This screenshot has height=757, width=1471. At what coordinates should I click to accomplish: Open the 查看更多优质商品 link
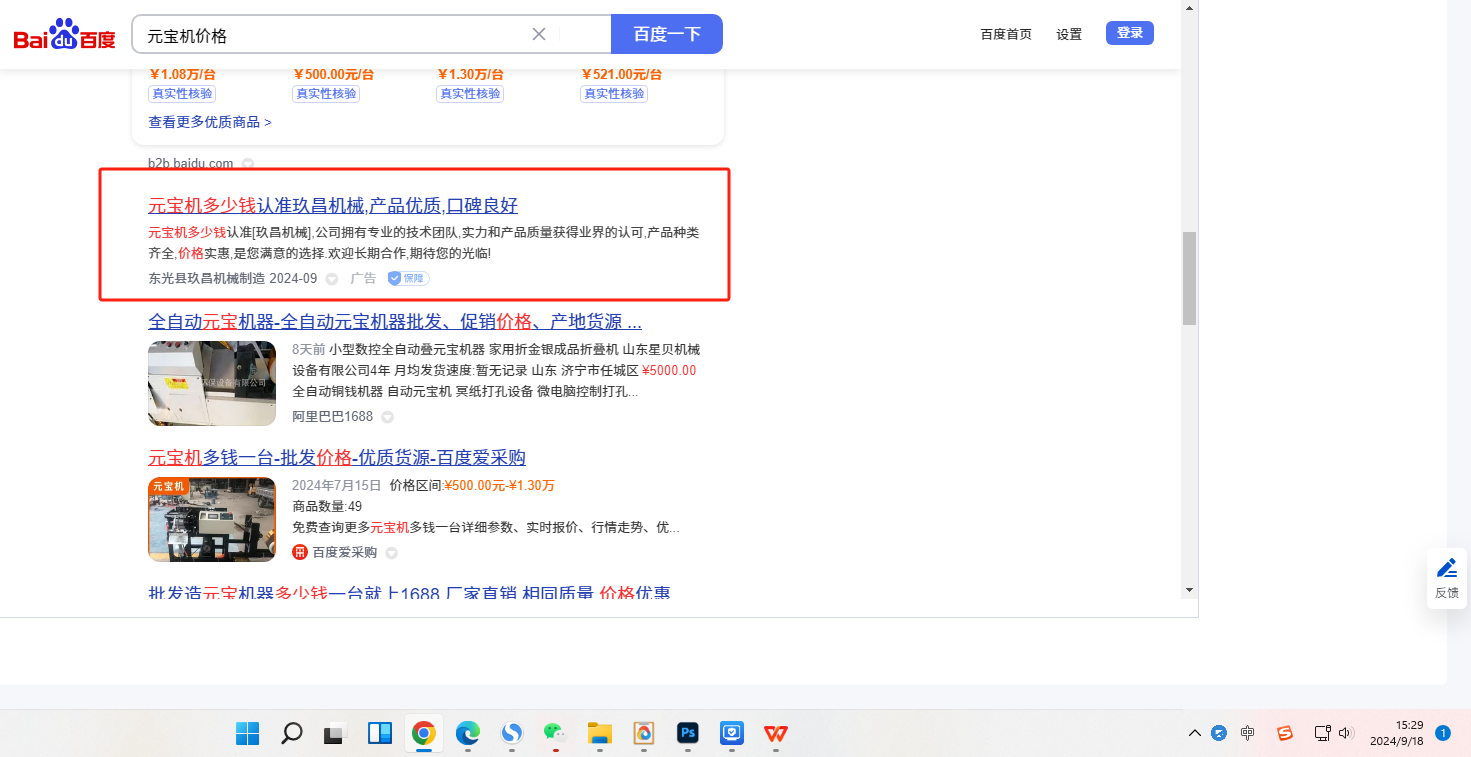[x=210, y=122]
